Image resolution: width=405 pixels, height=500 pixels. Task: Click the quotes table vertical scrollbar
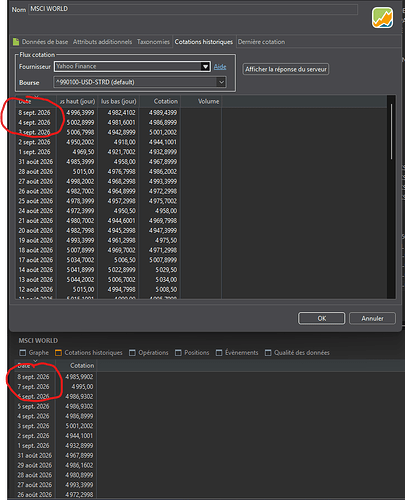391,132
